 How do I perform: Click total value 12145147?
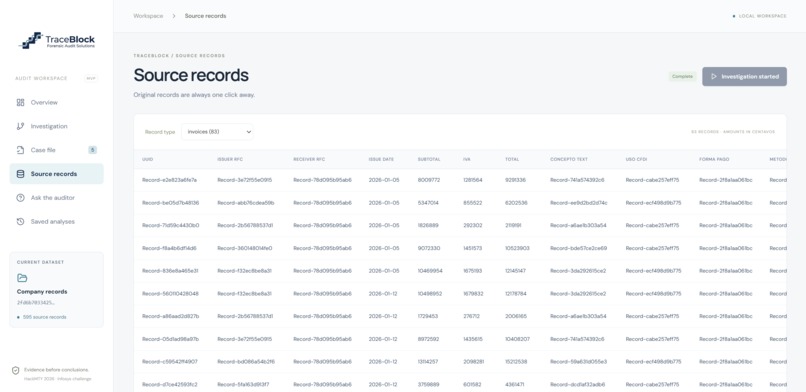pyautogui.click(x=516, y=271)
